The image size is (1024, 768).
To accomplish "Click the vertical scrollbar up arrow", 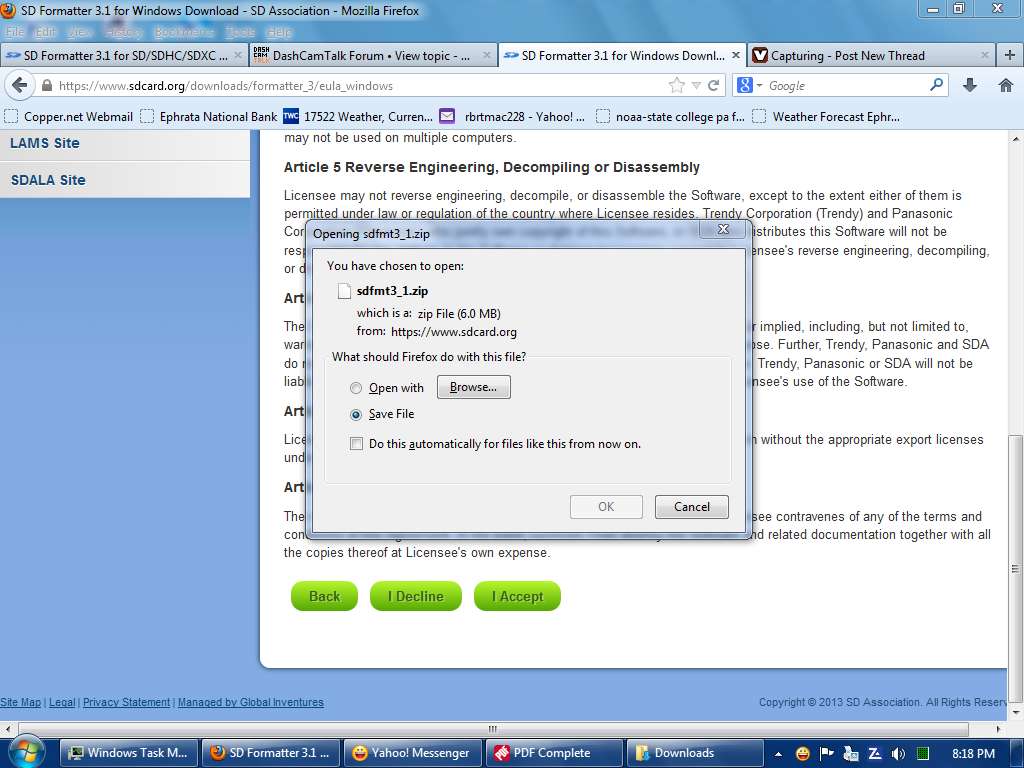I will coord(1016,139).
